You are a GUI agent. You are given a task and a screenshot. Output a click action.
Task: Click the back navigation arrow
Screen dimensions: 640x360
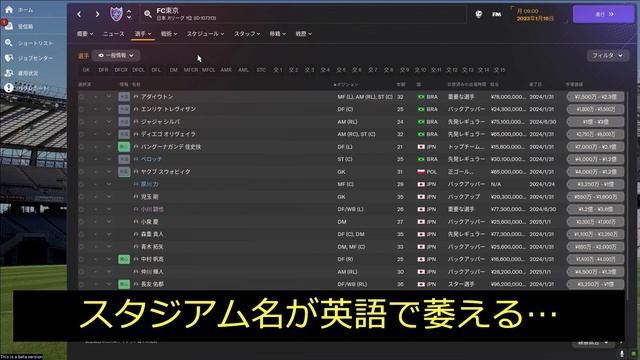coord(79,14)
